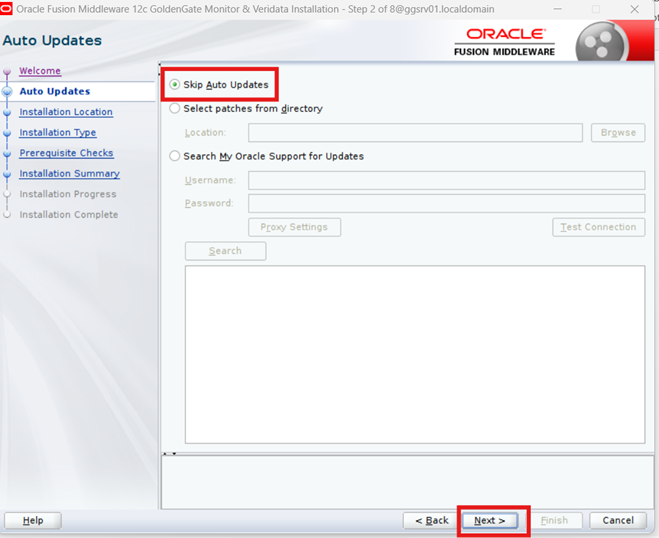The image size is (659, 538).
Task: Cancel the installation
Action: click(618, 520)
